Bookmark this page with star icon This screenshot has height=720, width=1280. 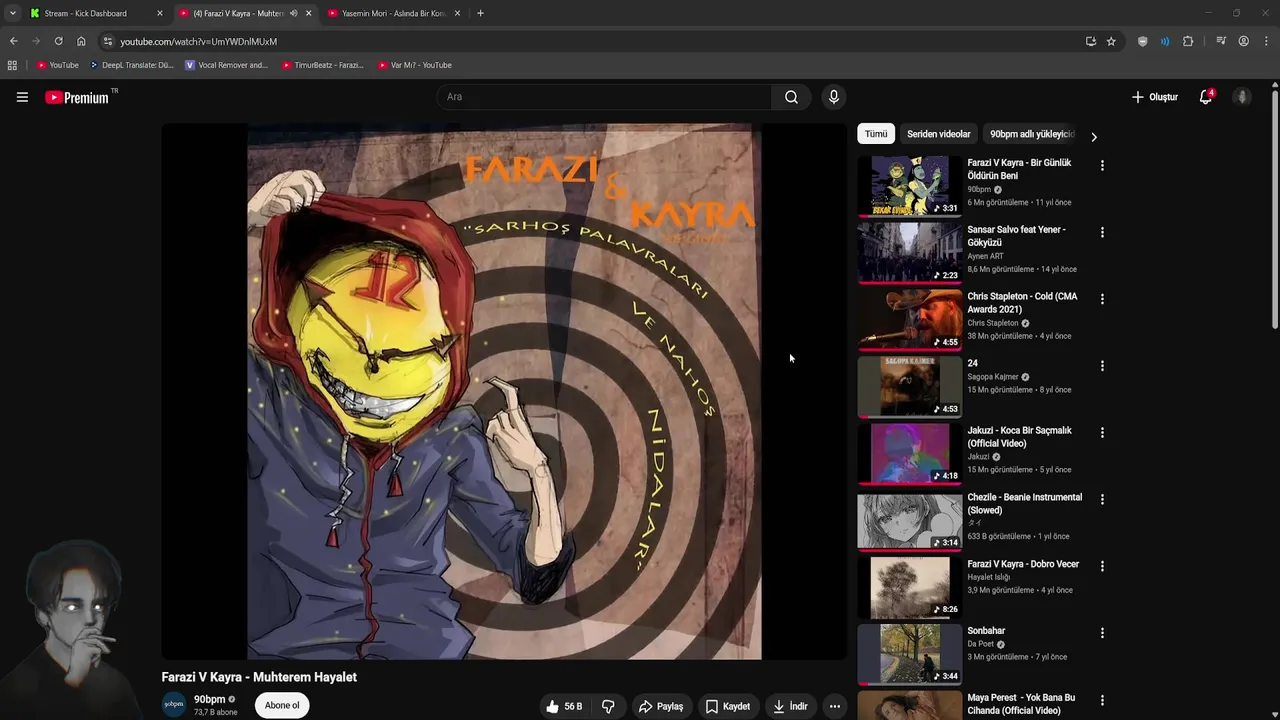point(1111,41)
